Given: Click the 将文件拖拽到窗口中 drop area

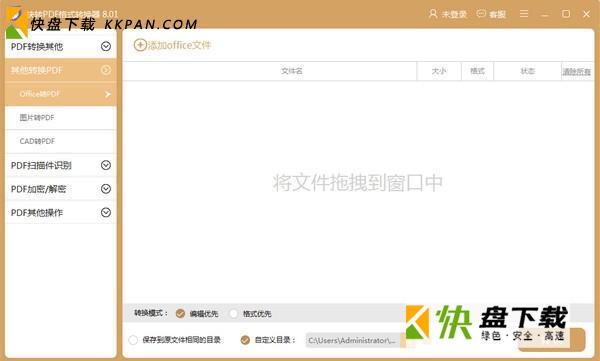Looking at the screenshot, I should 358,183.
